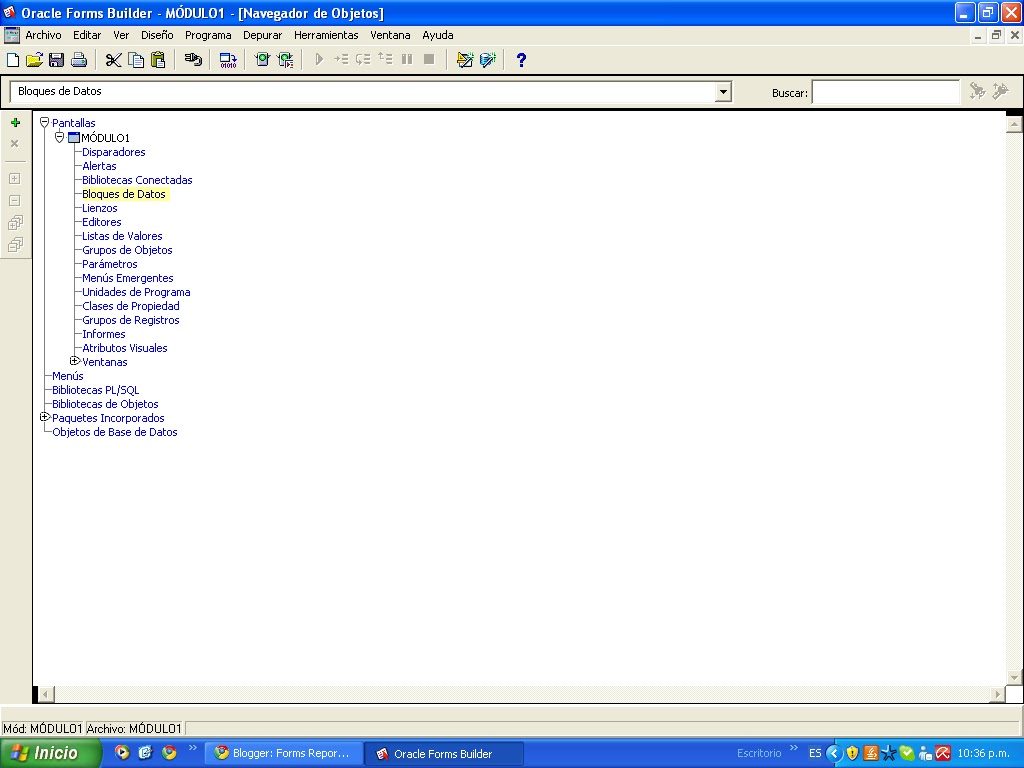This screenshot has height=768, width=1024.
Task: Click the Expand All icon in side toolbar
Action: [x=15, y=223]
